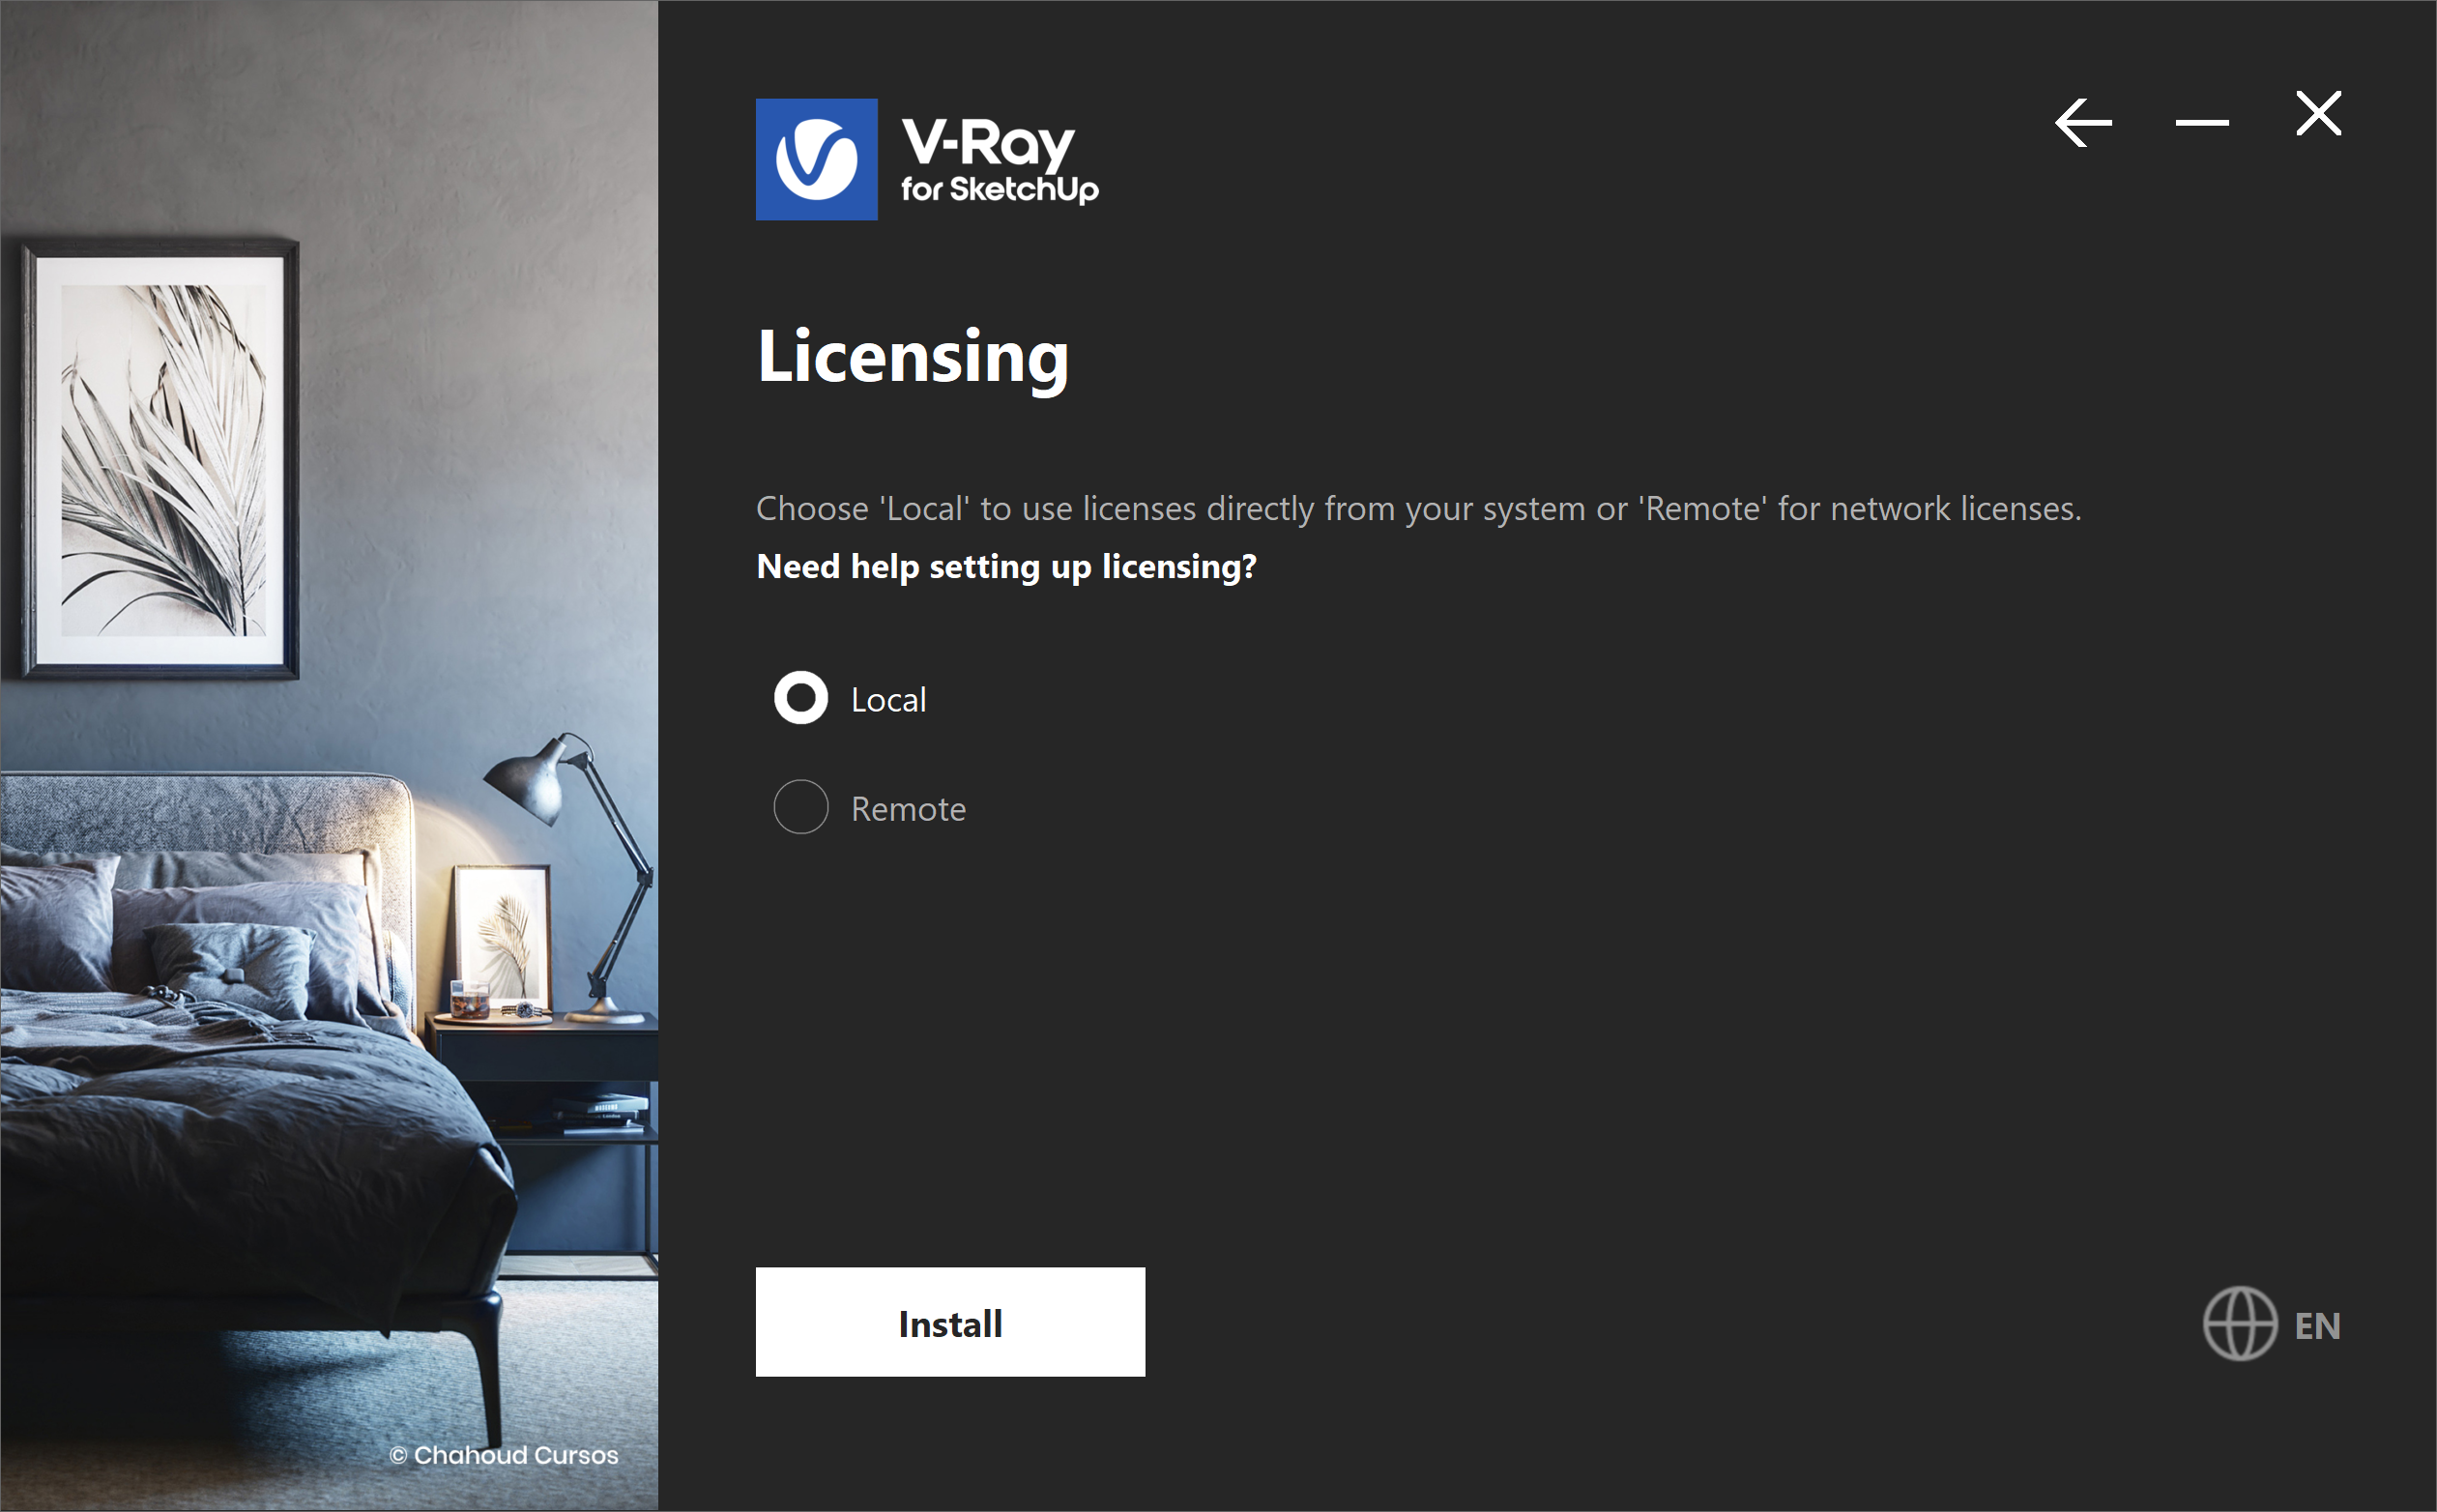The height and width of the screenshot is (1512, 2437).
Task: Open the globe language icon
Action: (x=2240, y=1323)
